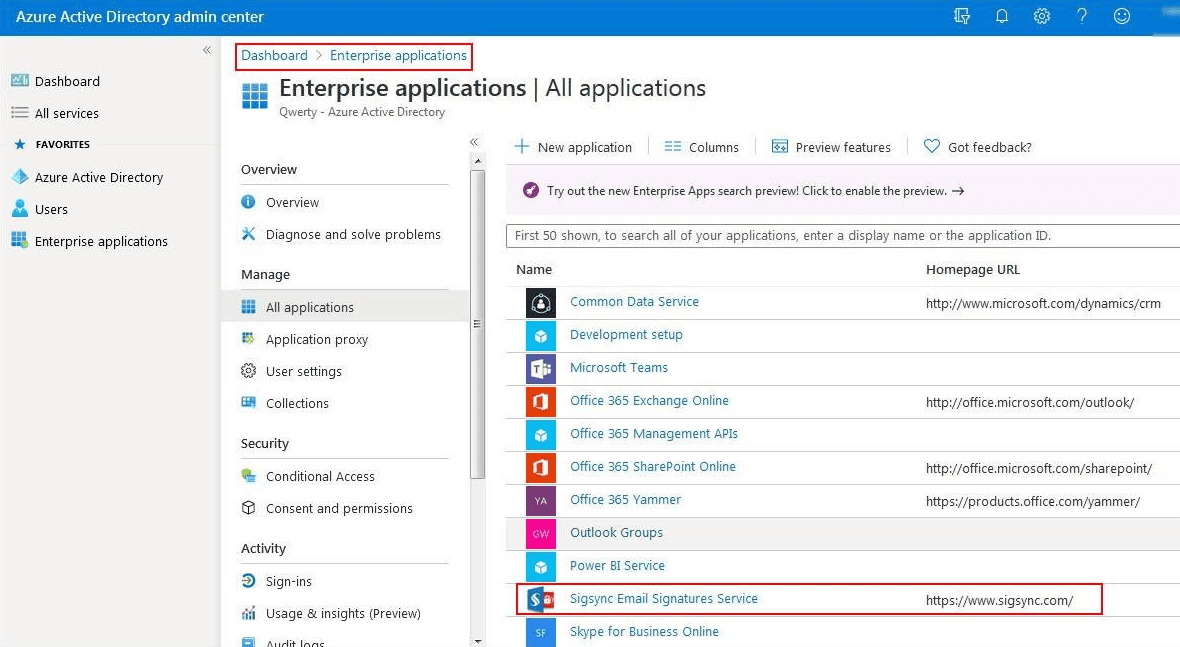Open Conditional Access under Security
This screenshot has width=1180, height=647.
[321, 476]
